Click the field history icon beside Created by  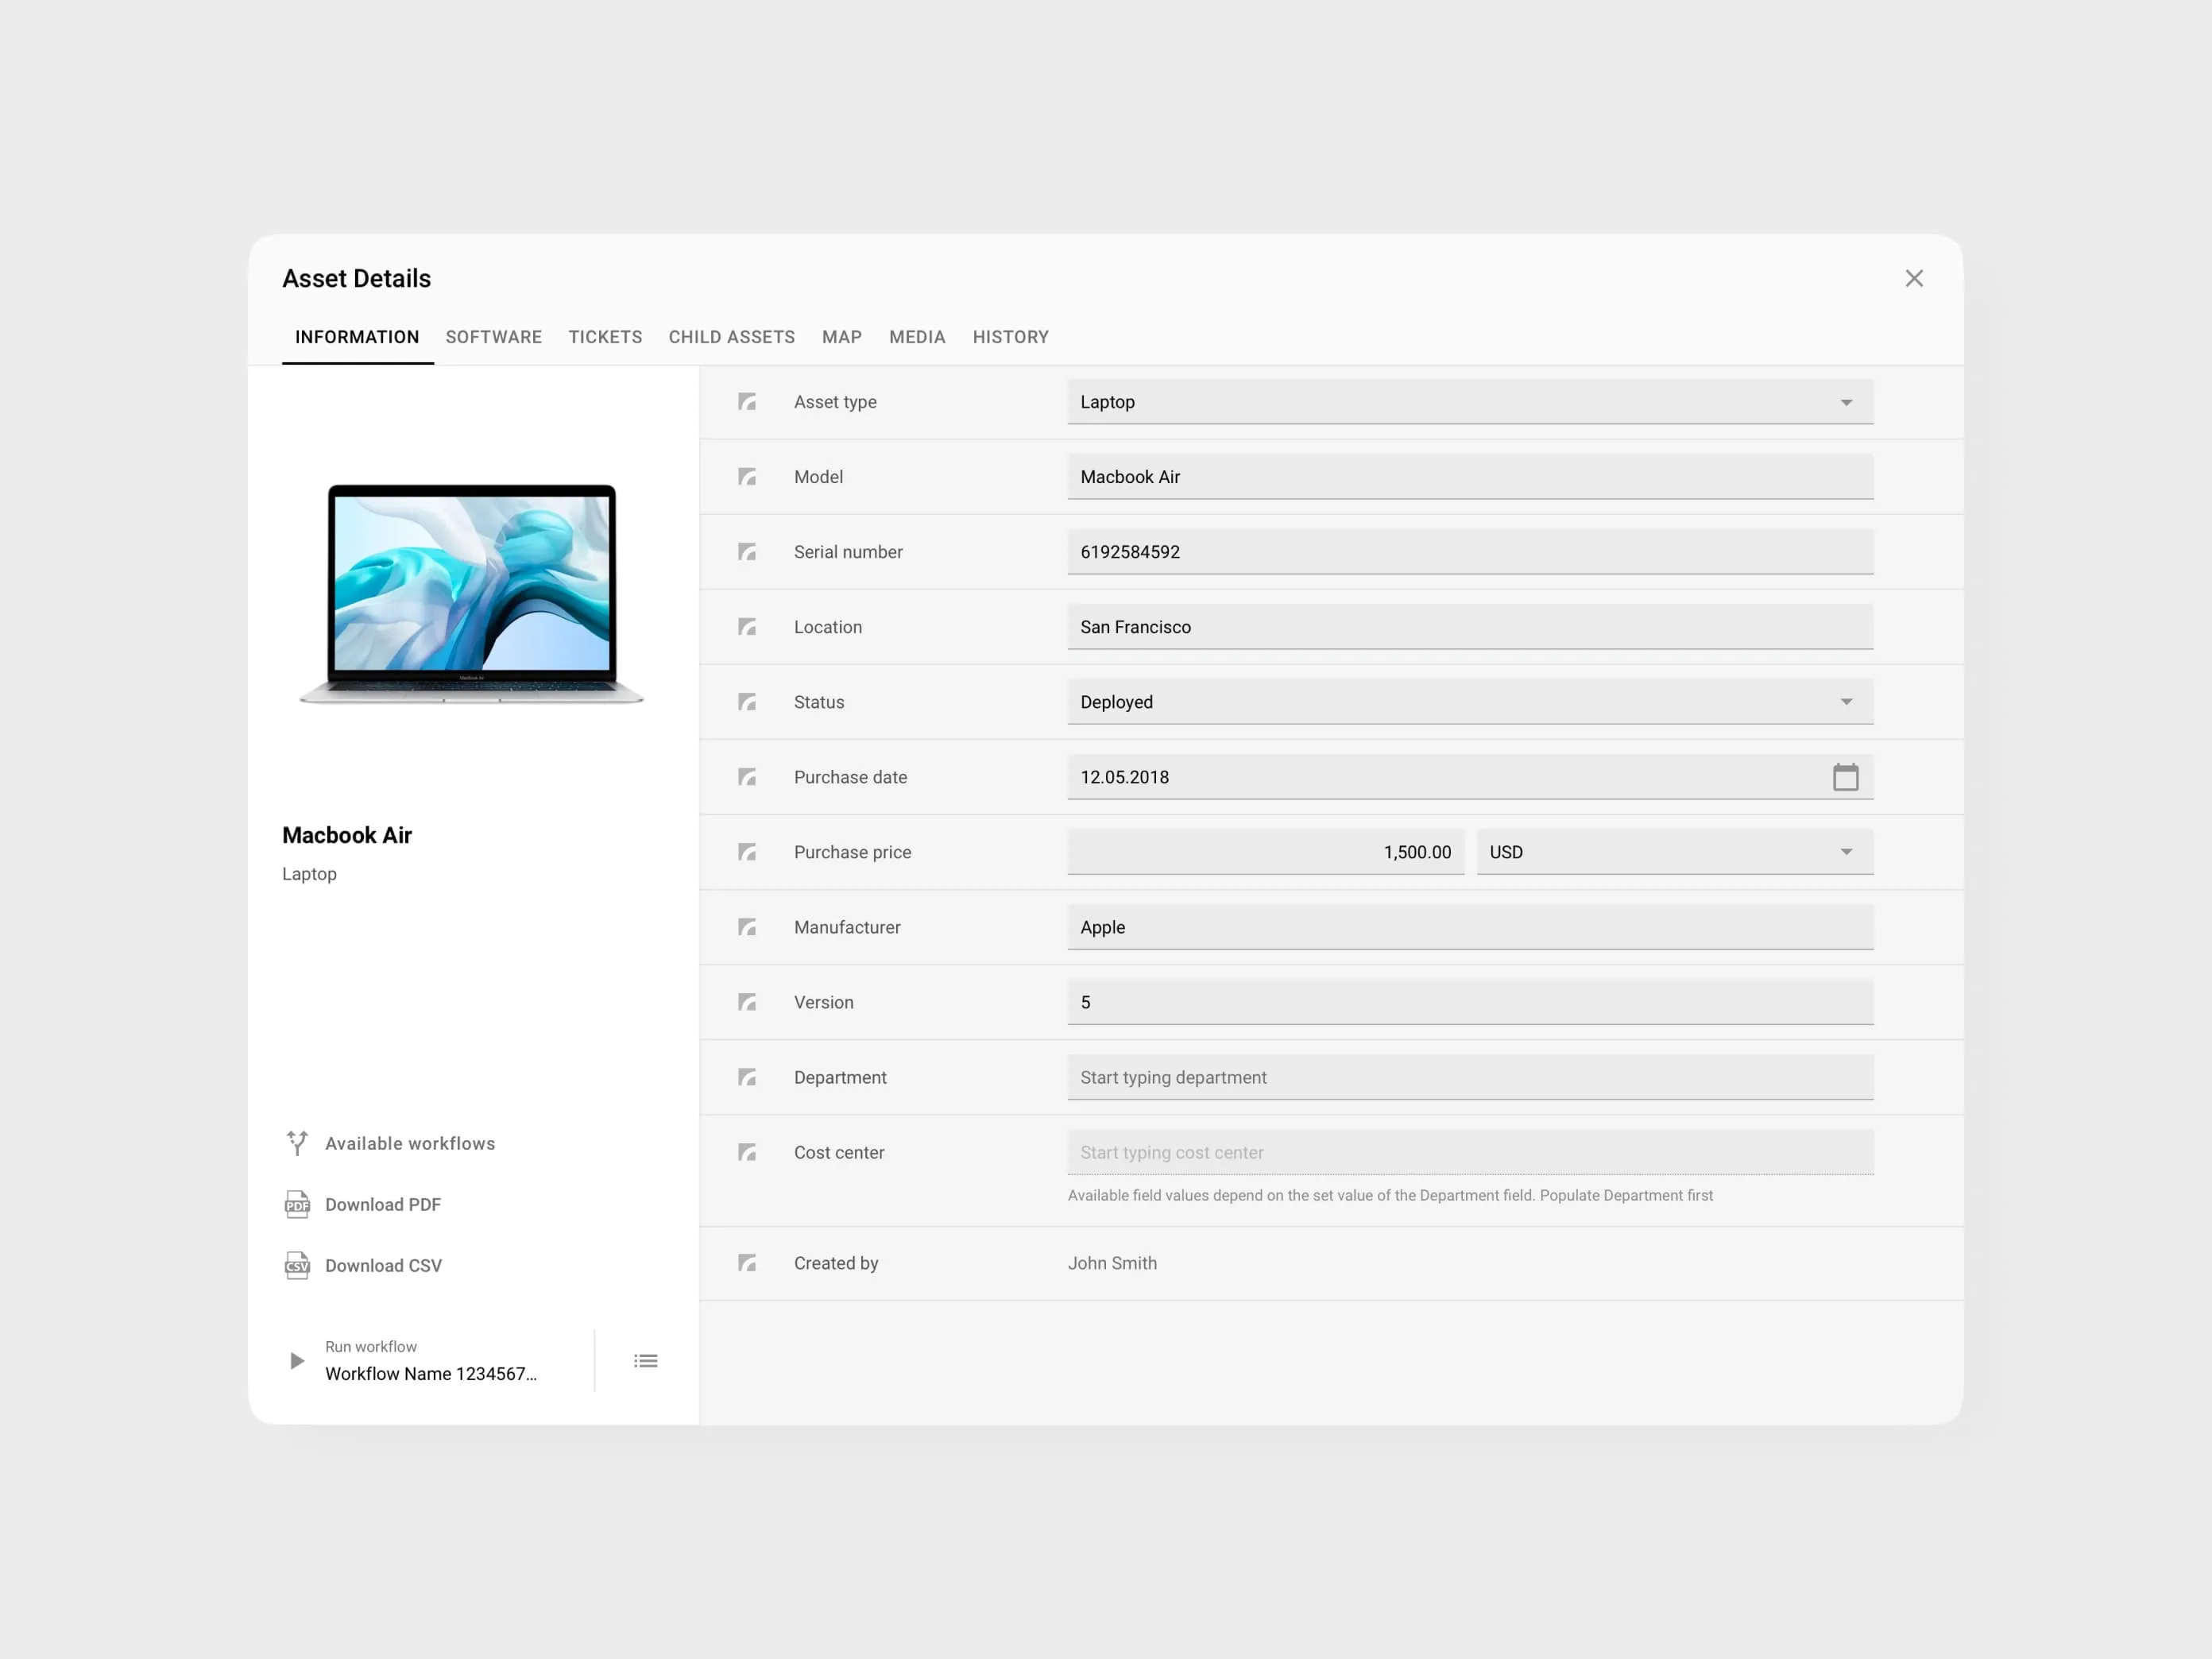point(747,1263)
